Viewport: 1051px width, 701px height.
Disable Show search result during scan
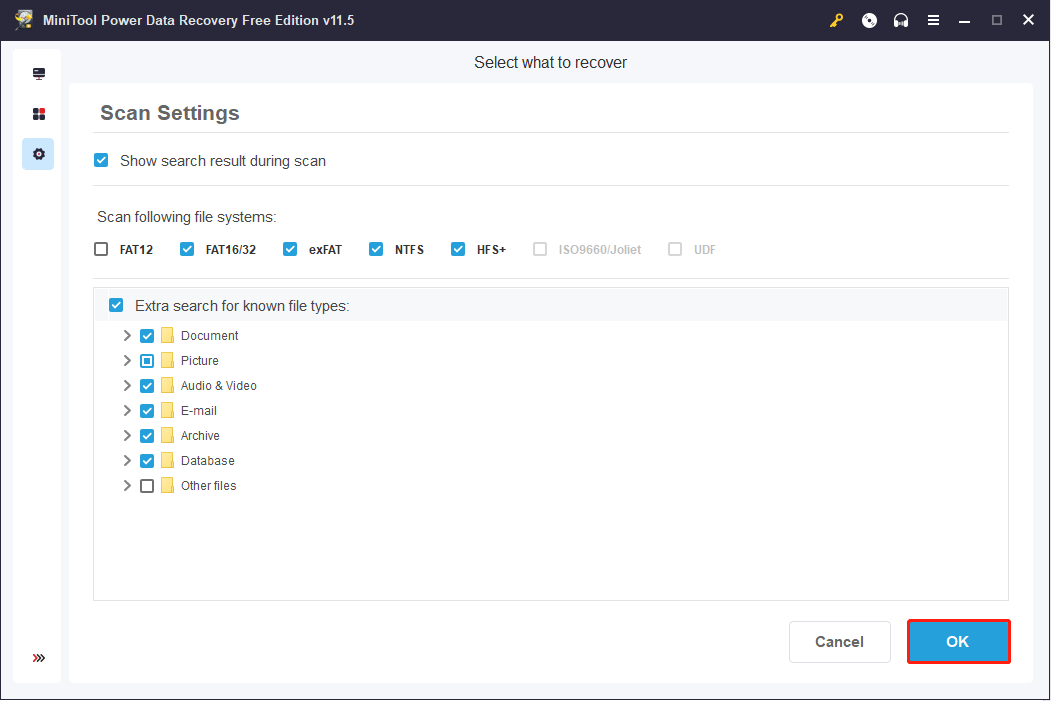click(x=101, y=160)
